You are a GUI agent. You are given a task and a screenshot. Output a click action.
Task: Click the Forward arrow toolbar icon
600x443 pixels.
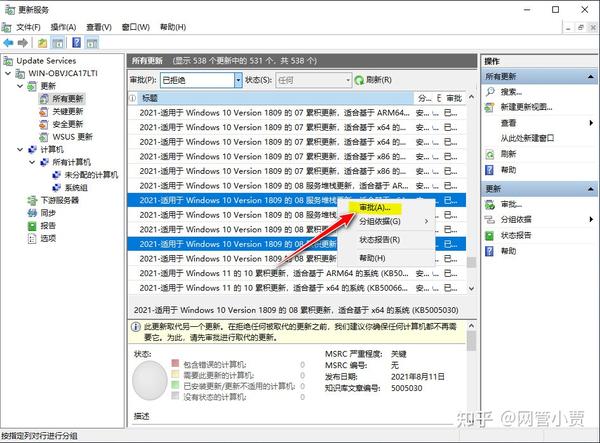(x=23, y=43)
